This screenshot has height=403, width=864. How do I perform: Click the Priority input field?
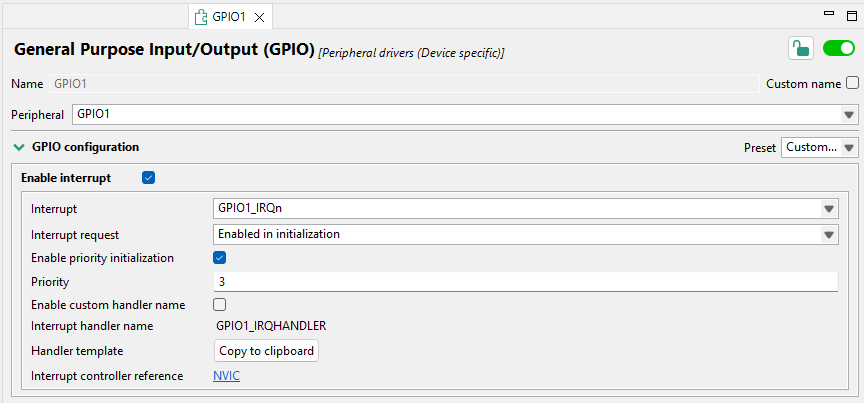click(526, 282)
